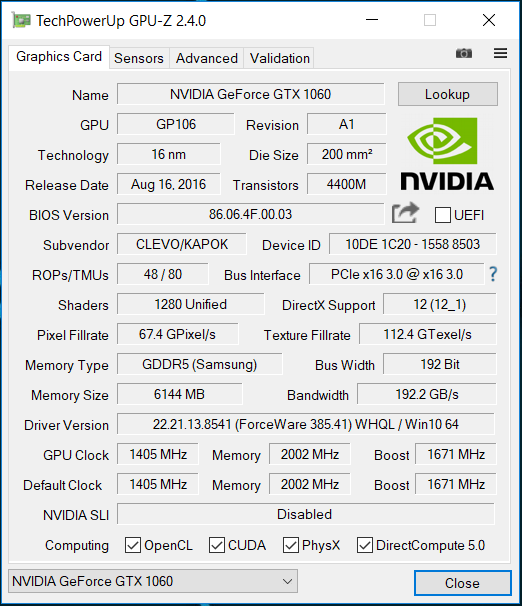Toggle the UEFI checkbox

pos(442,215)
